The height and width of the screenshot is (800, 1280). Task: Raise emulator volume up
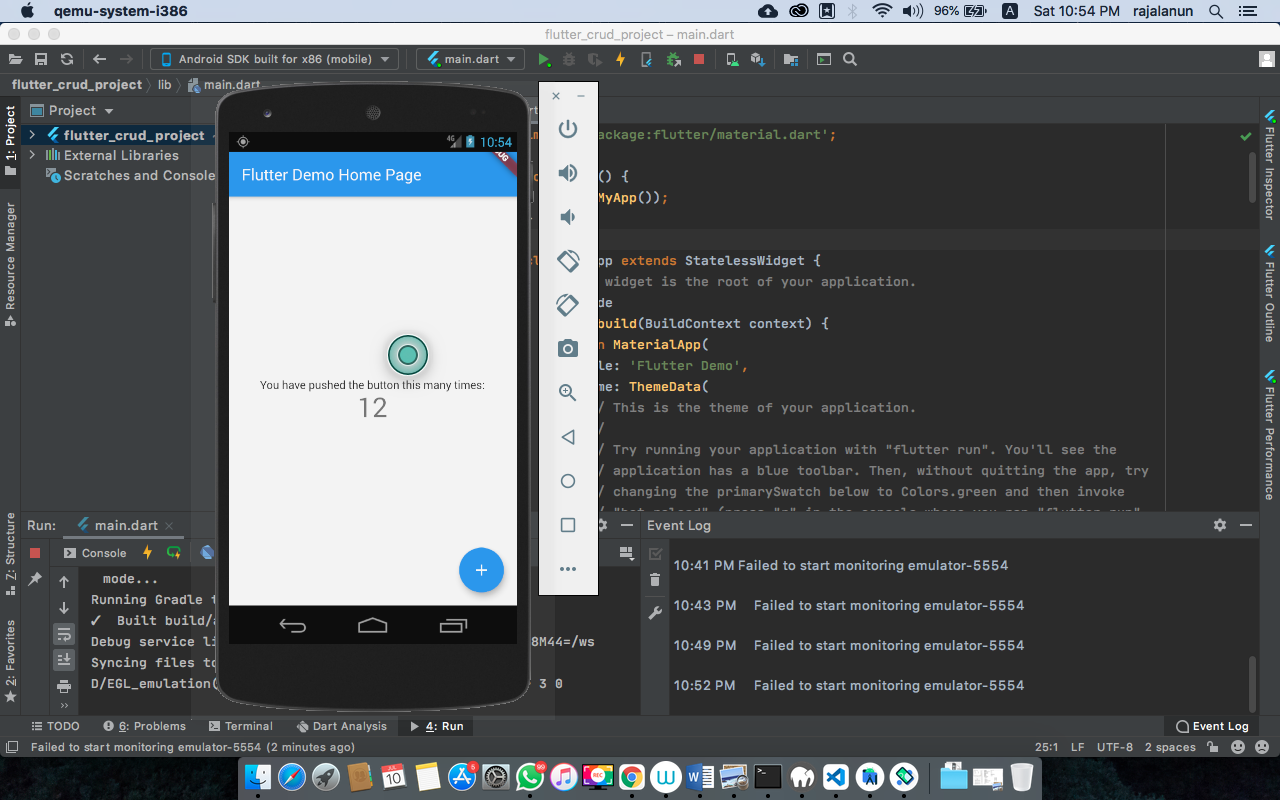tap(568, 173)
